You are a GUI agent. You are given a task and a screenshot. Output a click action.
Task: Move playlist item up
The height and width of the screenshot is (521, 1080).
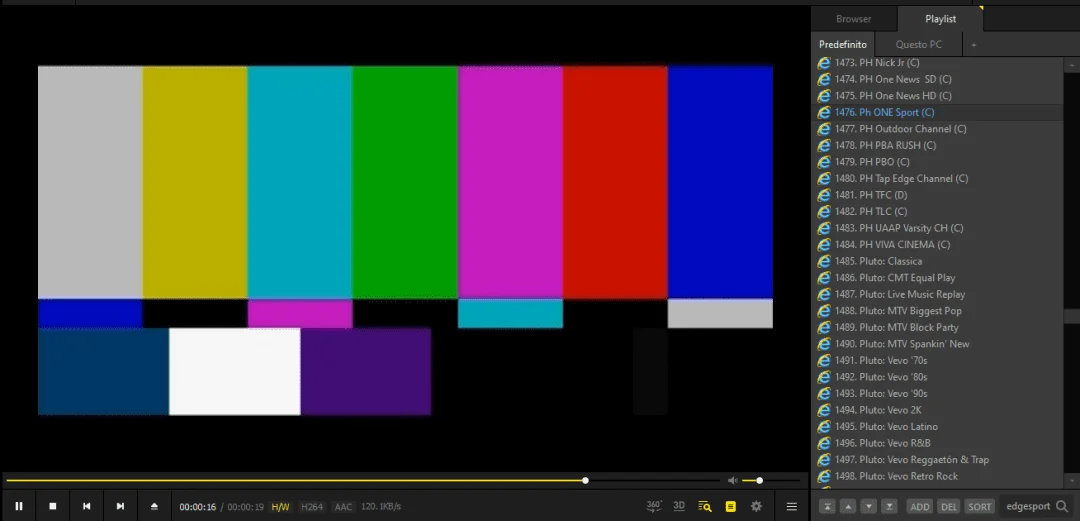pos(848,507)
